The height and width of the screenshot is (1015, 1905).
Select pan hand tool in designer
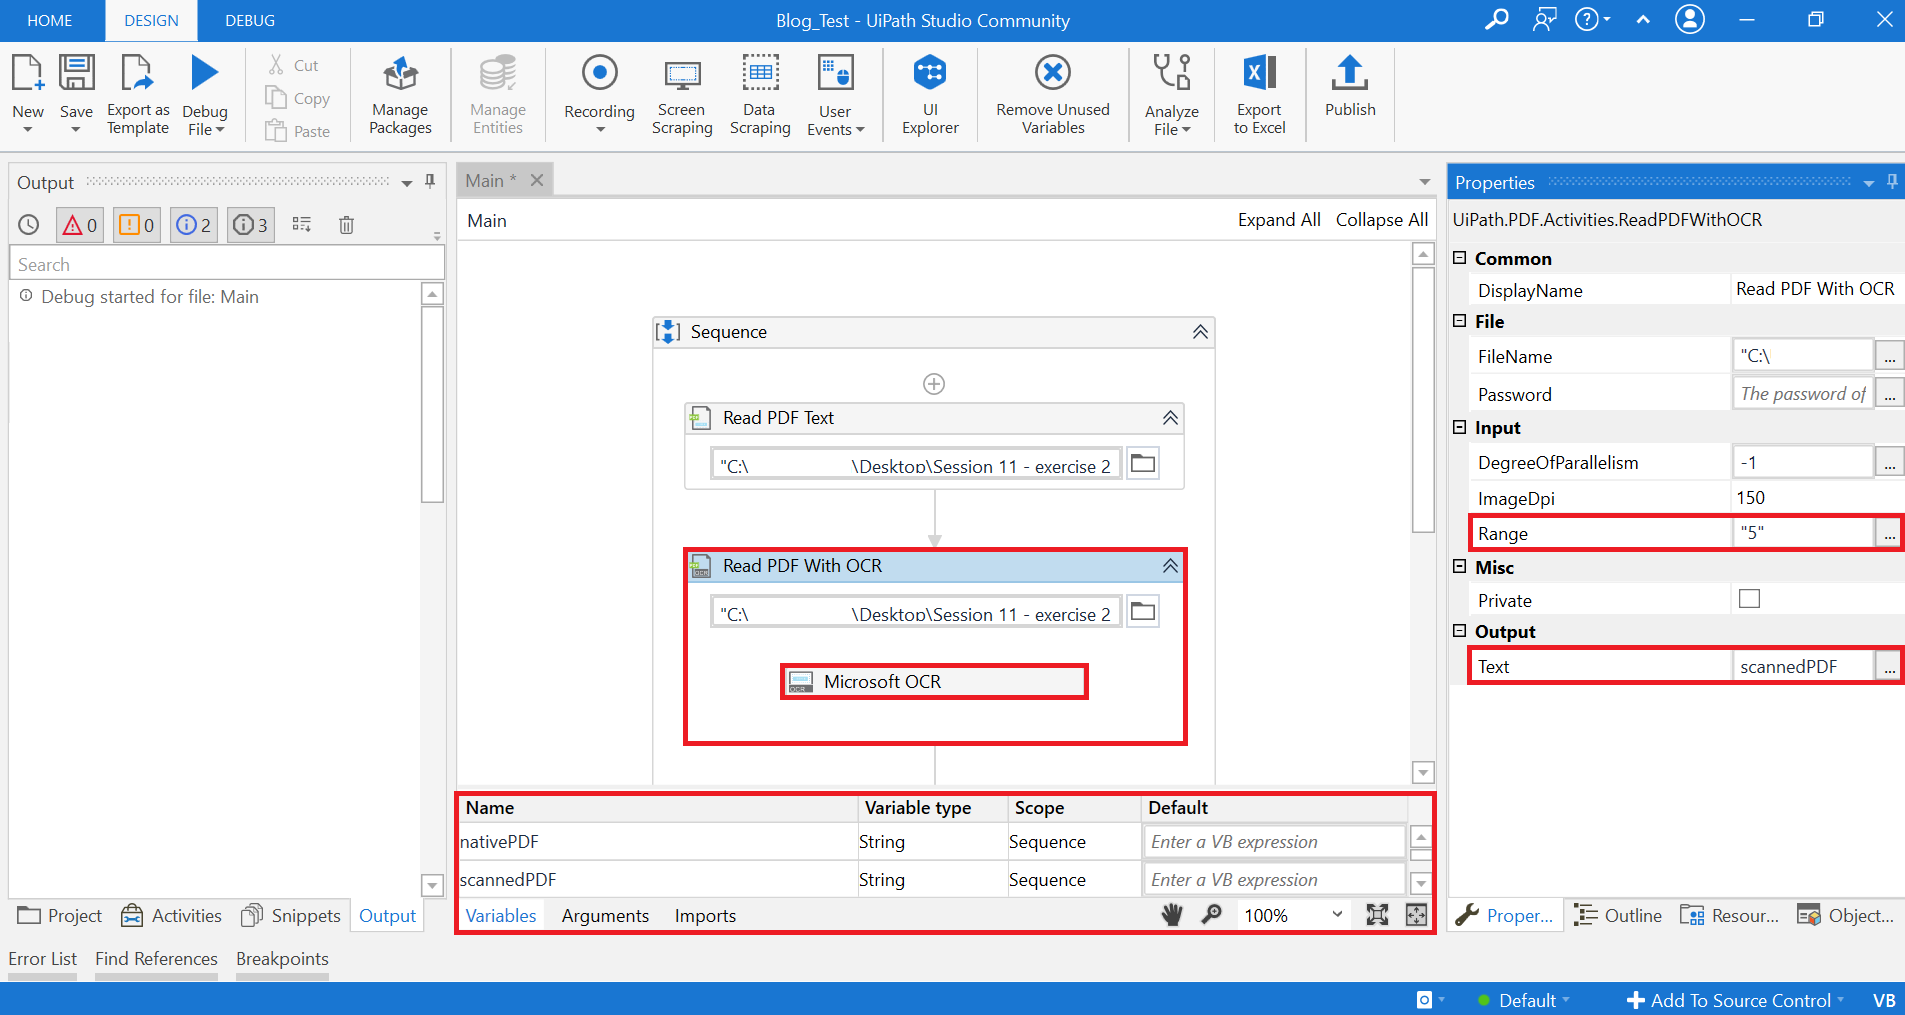pos(1172,915)
